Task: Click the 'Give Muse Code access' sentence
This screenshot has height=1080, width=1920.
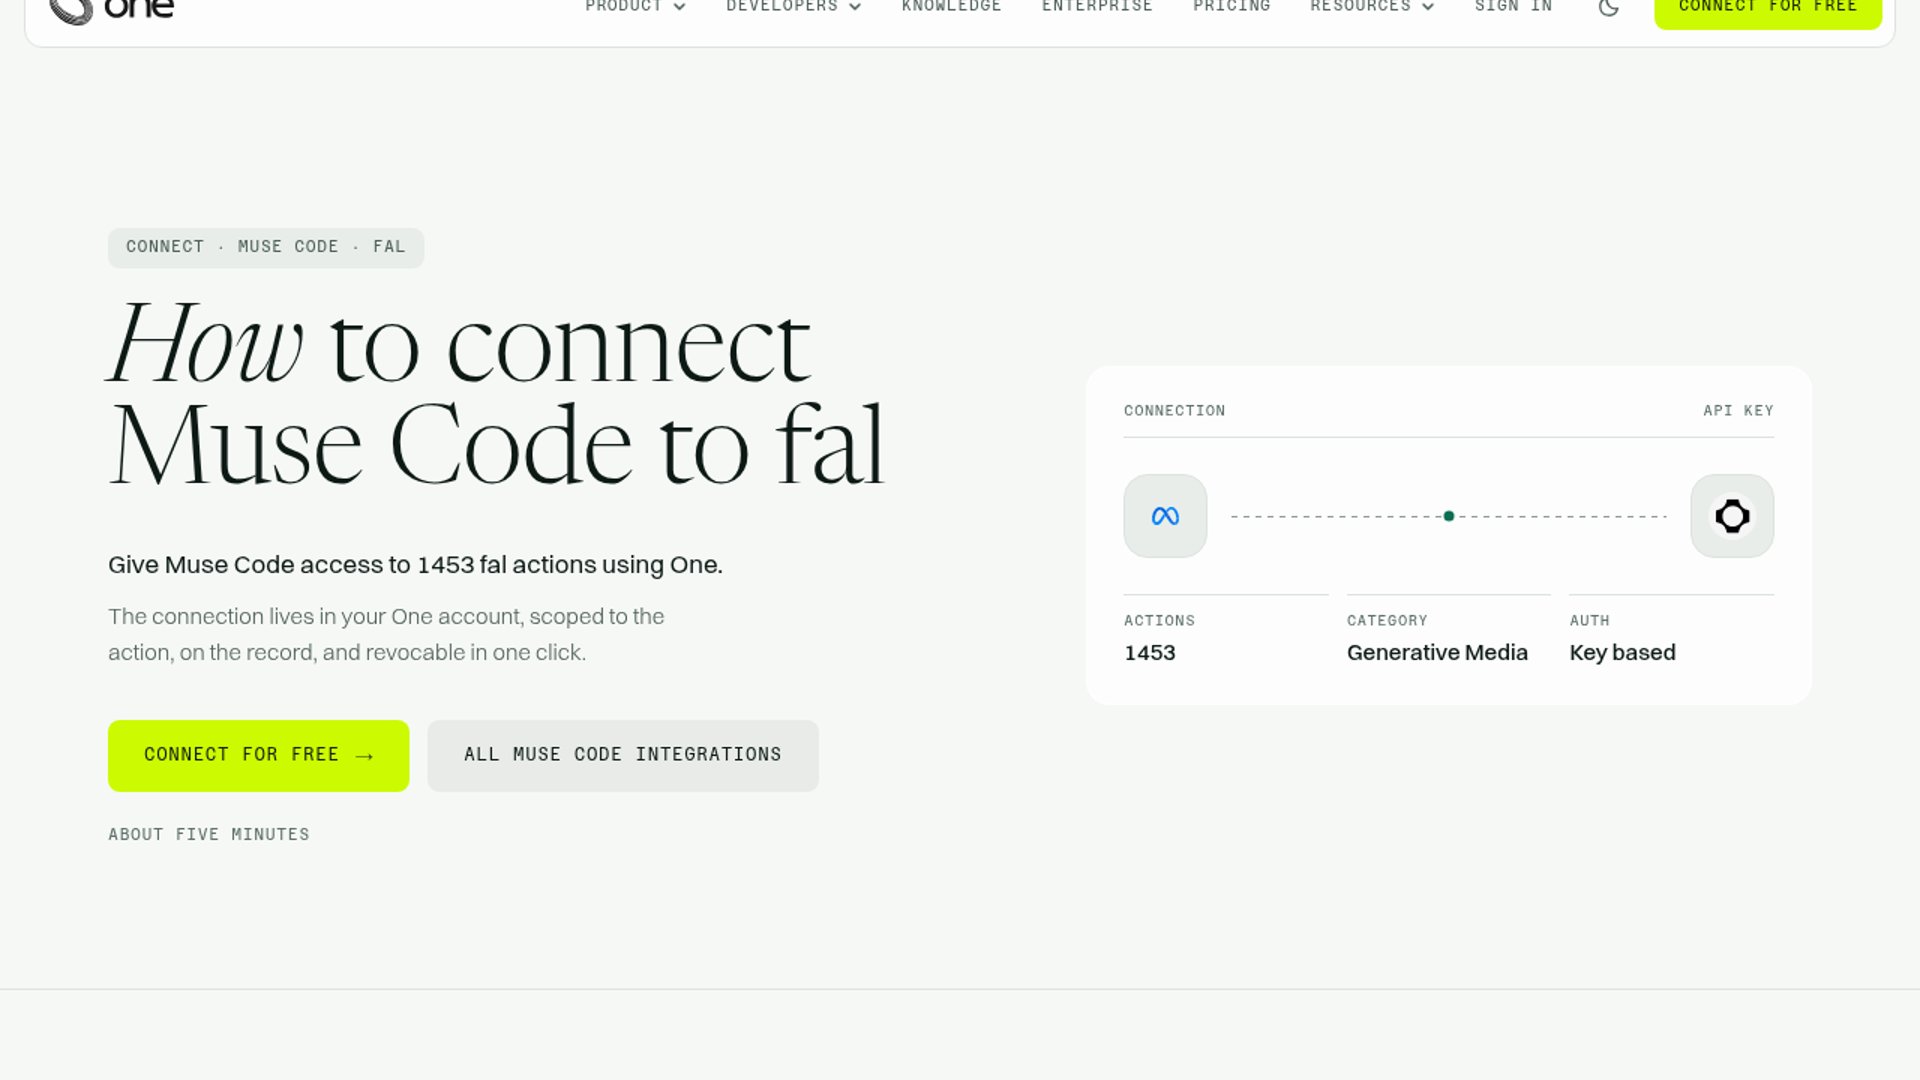Action: coord(415,565)
